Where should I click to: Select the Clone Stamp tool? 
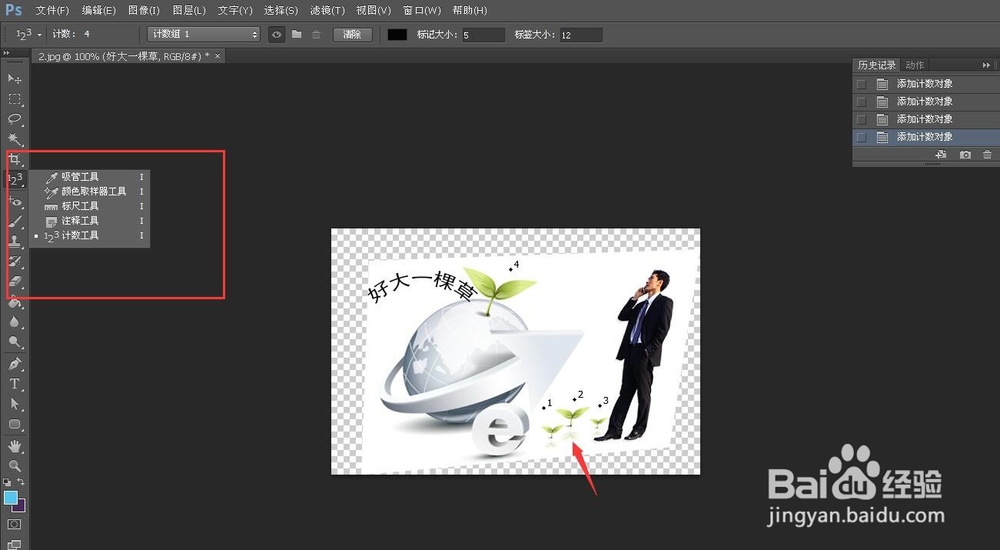coord(14,241)
